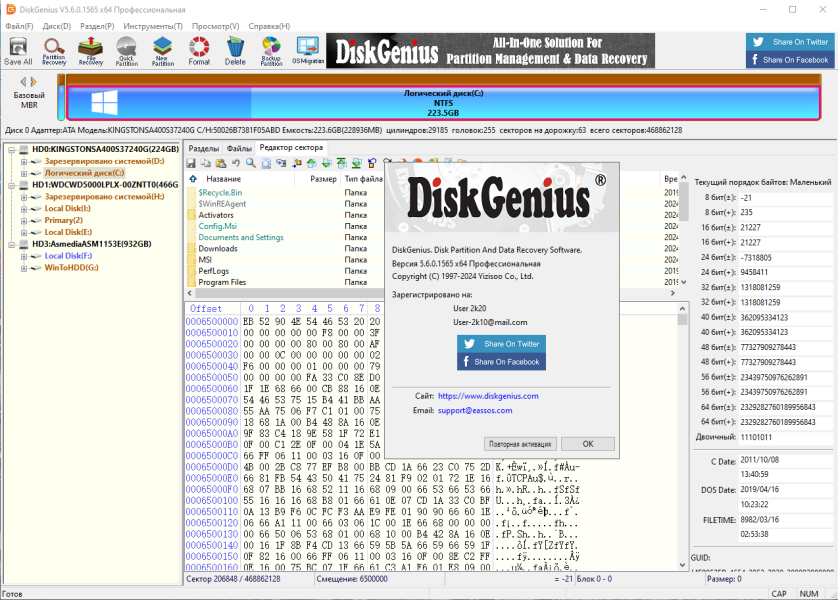
Task: Open the https://www.diskgenius.com link
Action: coord(488,396)
